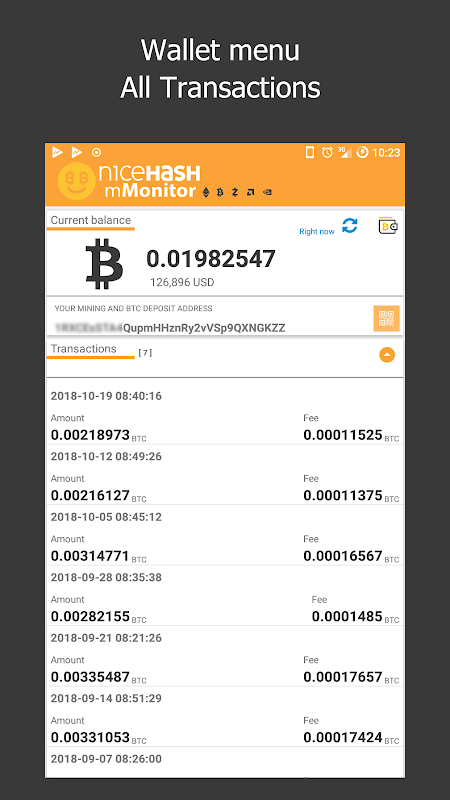The height and width of the screenshot is (800, 450).
Task: Collapse the Transactions list with orange arrow
Action: tap(387, 355)
